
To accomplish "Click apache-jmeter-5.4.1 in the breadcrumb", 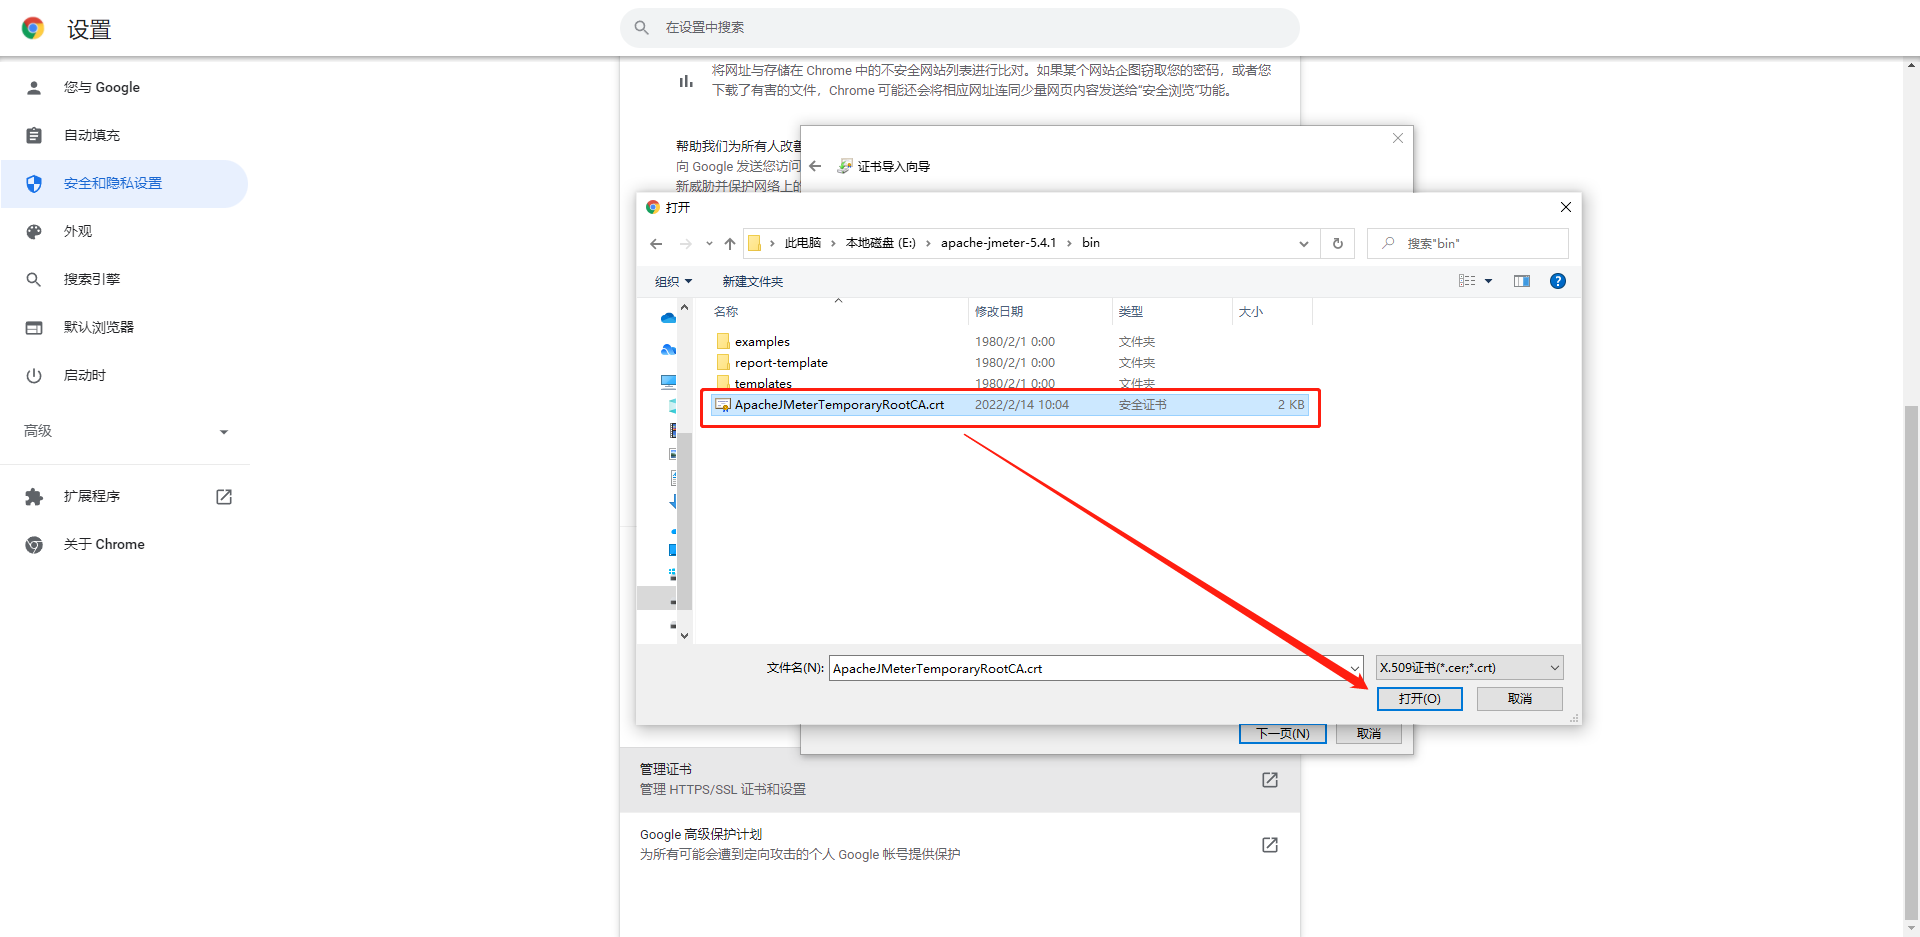I will pyautogui.click(x=999, y=243).
